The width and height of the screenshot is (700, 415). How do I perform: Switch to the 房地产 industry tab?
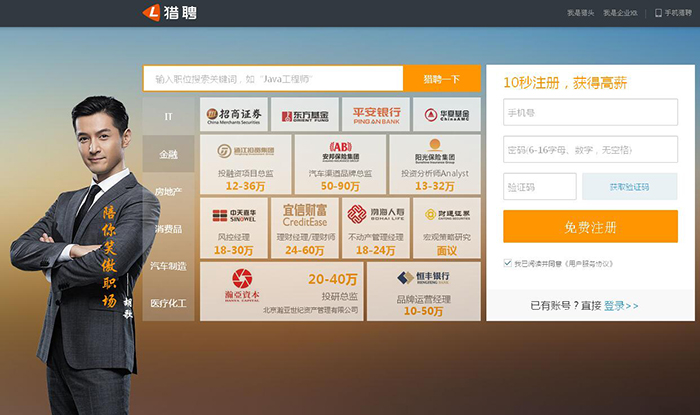tap(168, 191)
